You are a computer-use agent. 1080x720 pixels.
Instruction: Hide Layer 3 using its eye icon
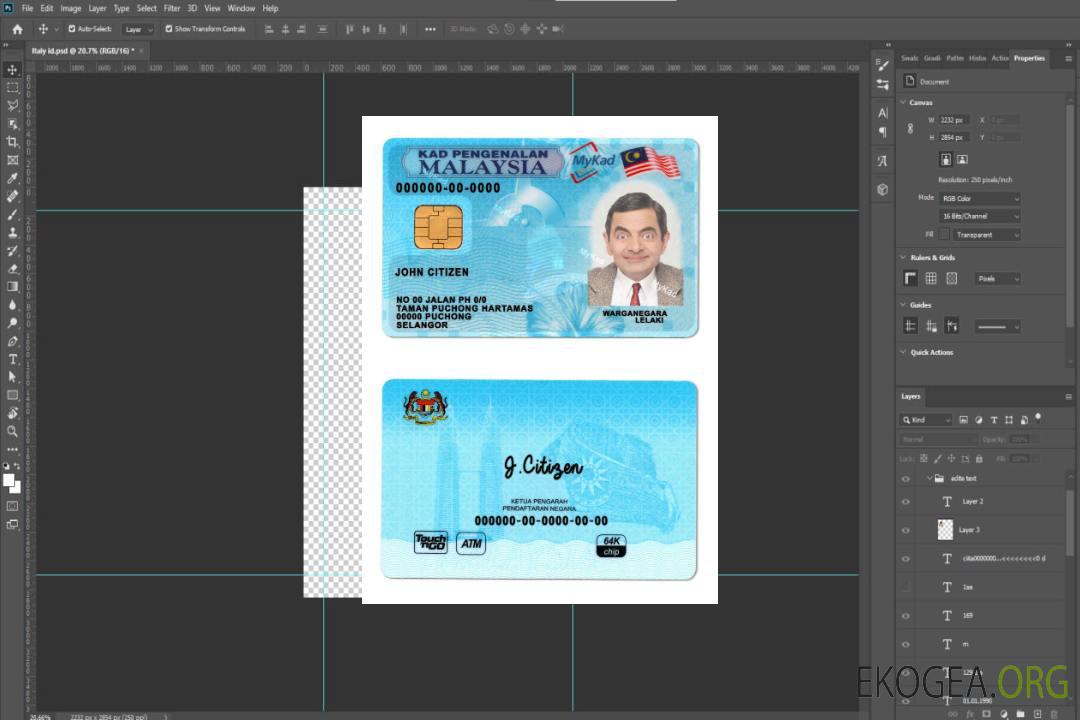click(x=906, y=531)
